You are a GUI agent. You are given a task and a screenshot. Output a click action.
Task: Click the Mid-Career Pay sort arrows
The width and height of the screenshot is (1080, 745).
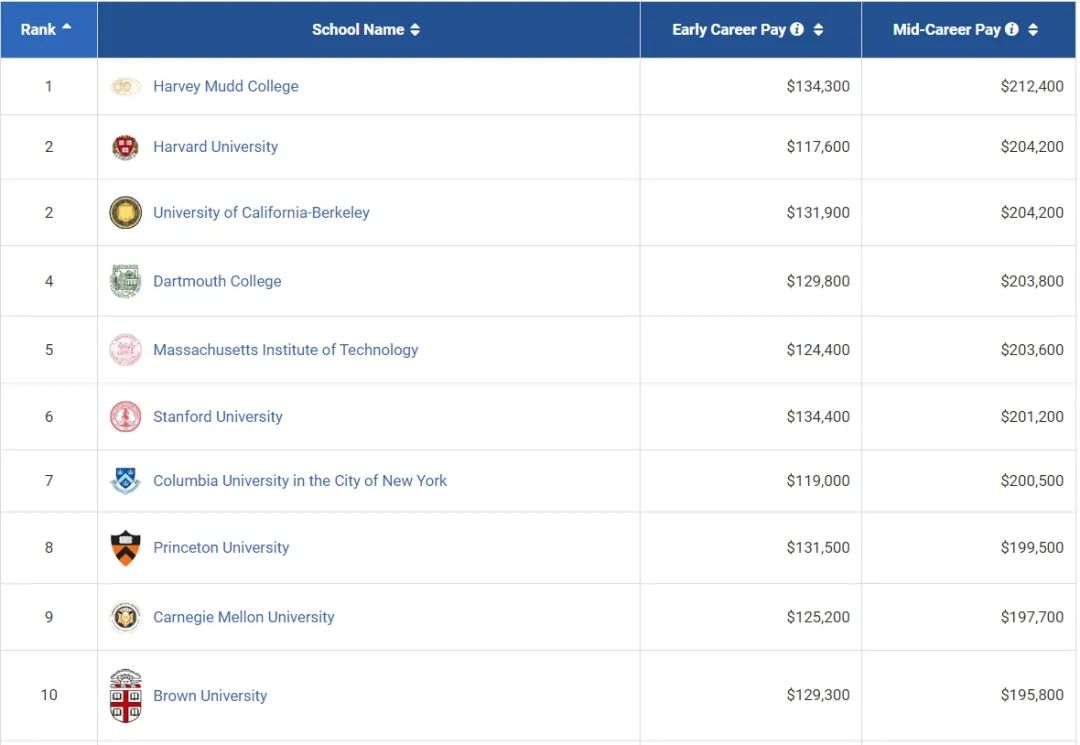coord(1033,30)
